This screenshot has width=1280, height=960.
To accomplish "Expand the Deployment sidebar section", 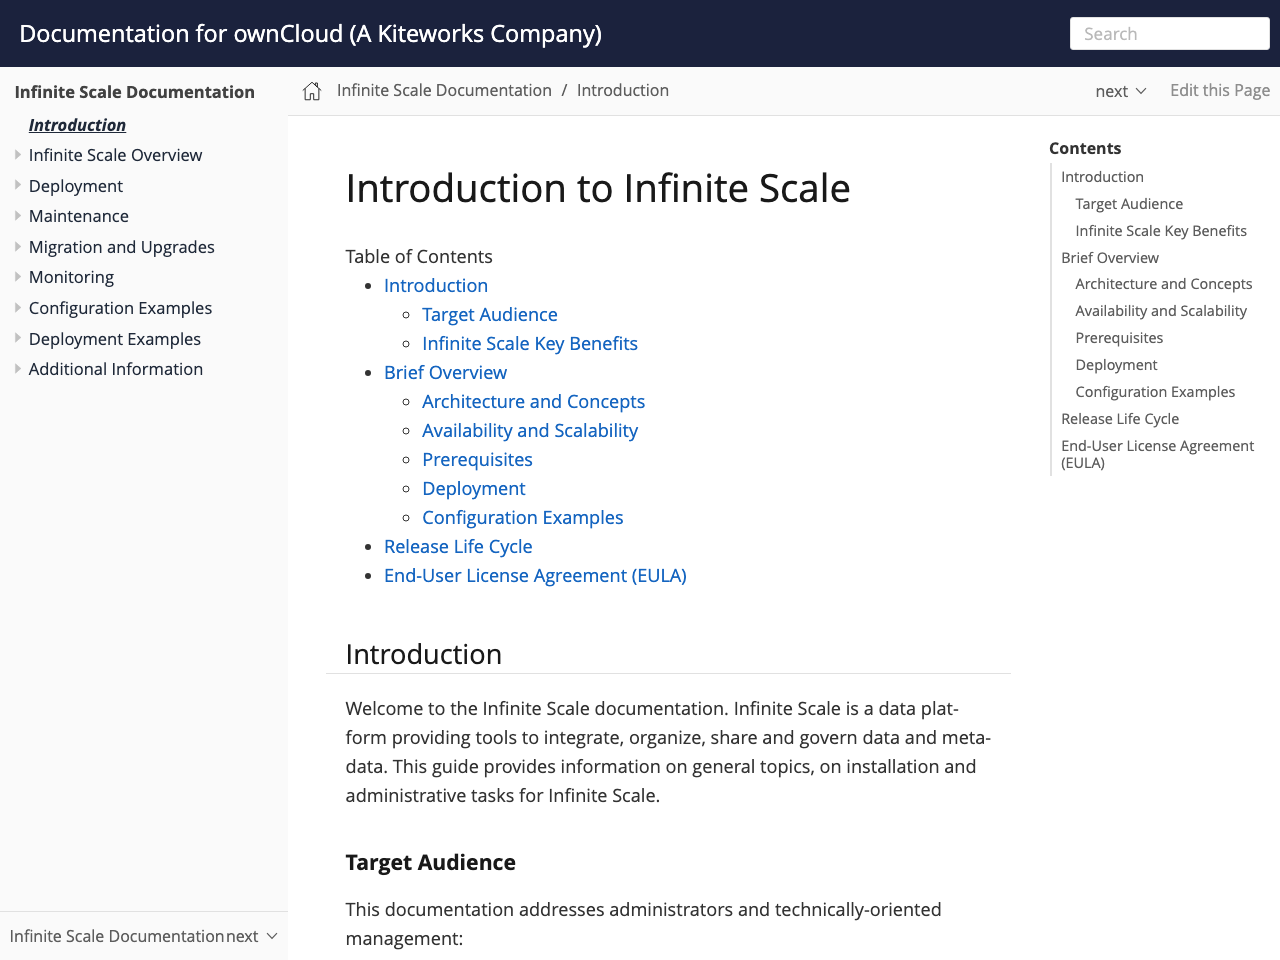I will click(17, 186).
